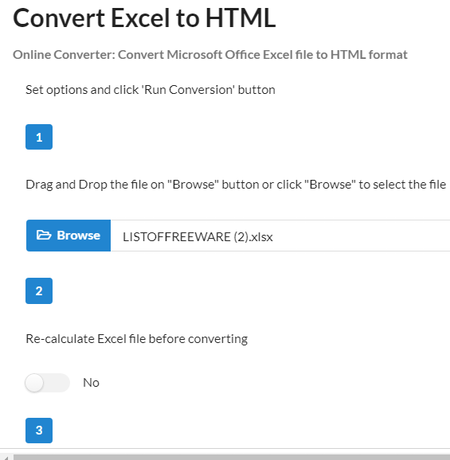Click 'Re-calculate Excel file before converting' label
Viewport: 450px width, 460px height.
pos(137,339)
